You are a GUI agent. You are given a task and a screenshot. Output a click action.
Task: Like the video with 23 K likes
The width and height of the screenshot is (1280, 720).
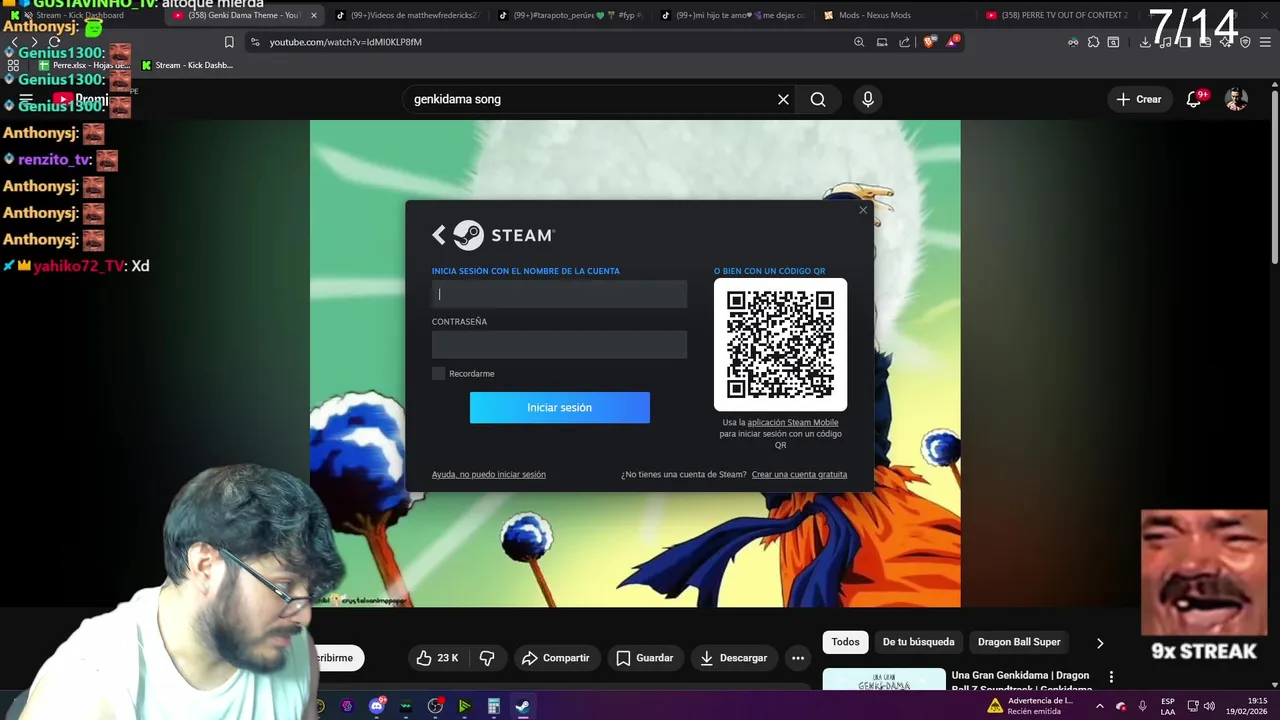(x=437, y=658)
